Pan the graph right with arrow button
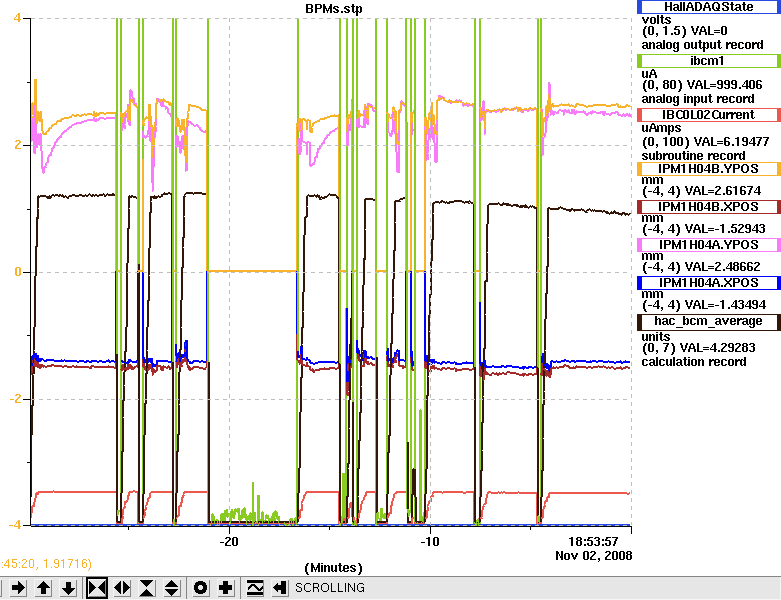Image resolution: width=781 pixels, height=600 pixels. click(18, 588)
